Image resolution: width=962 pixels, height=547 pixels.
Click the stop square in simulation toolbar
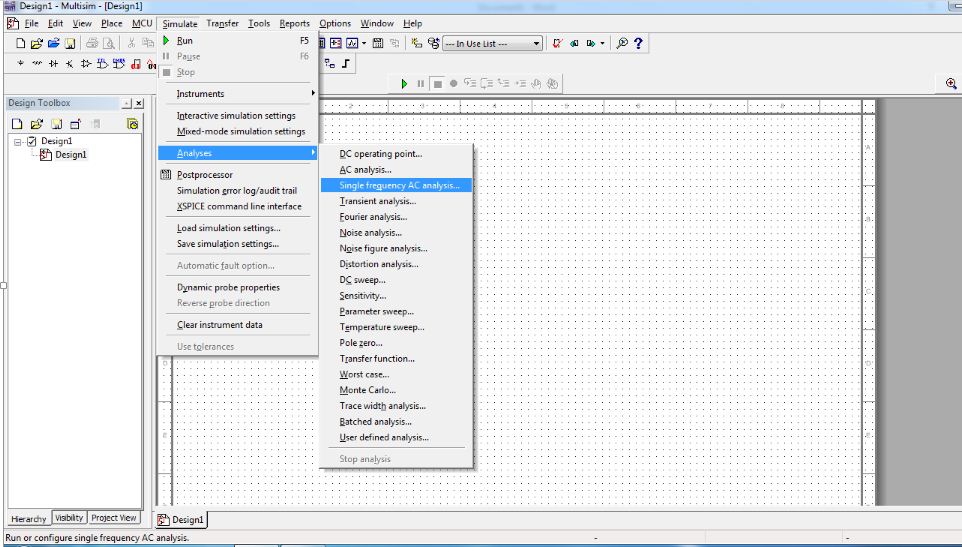pyautogui.click(x=437, y=84)
